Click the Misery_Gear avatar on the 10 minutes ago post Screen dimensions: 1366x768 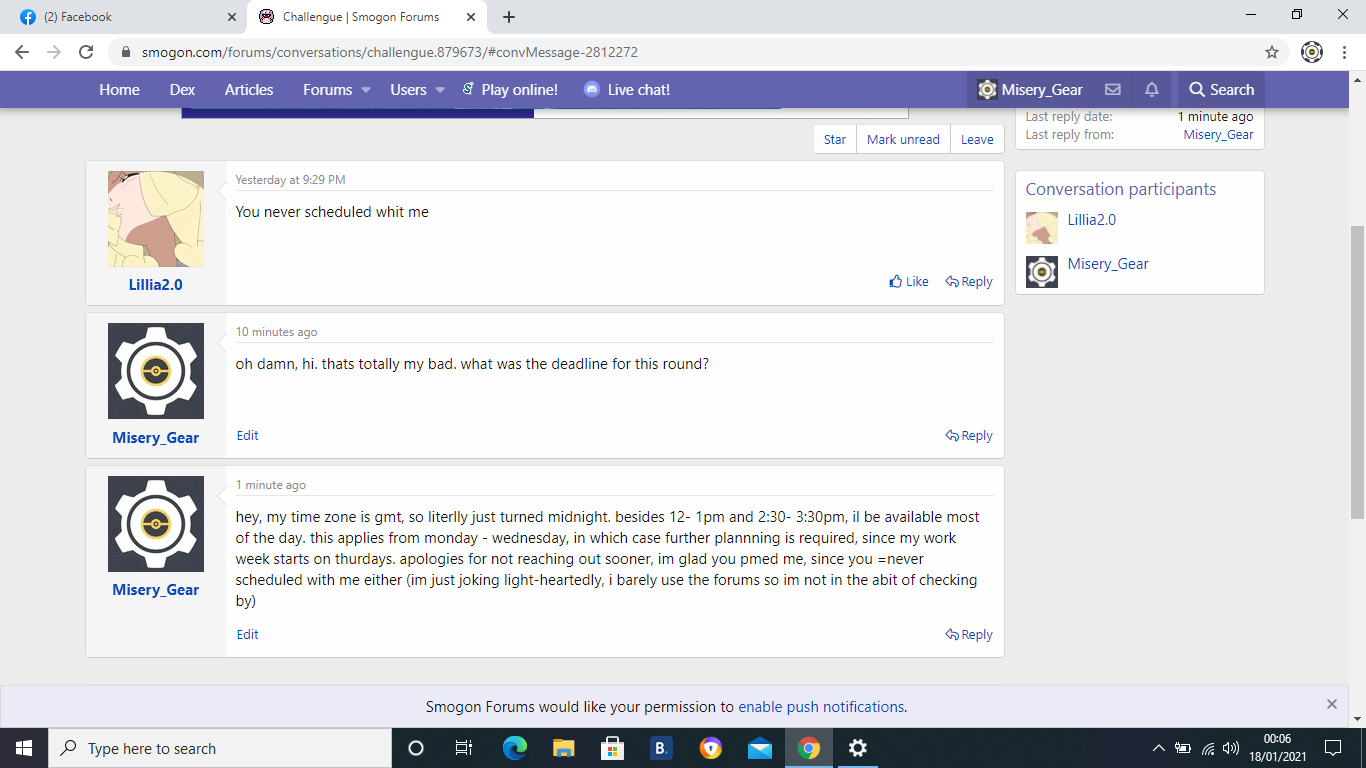(156, 371)
